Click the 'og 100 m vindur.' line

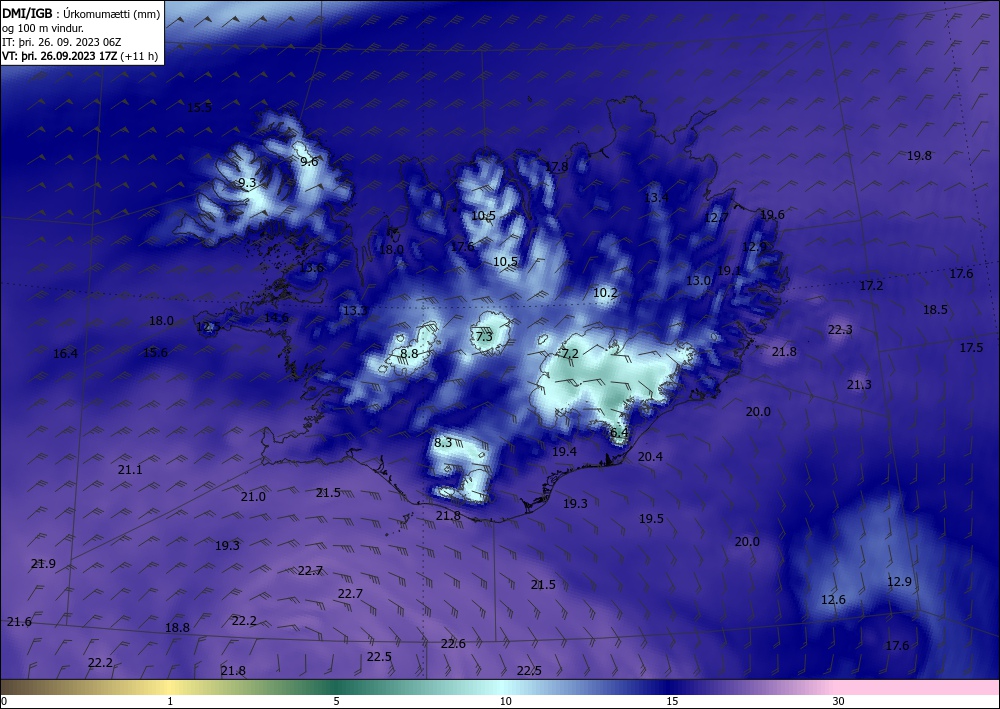43,28
